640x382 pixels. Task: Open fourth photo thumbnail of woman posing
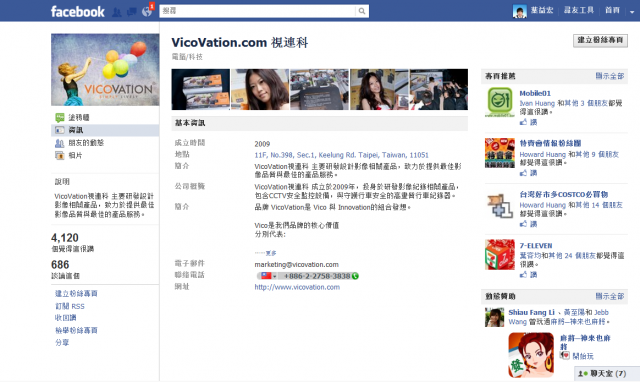[379, 89]
